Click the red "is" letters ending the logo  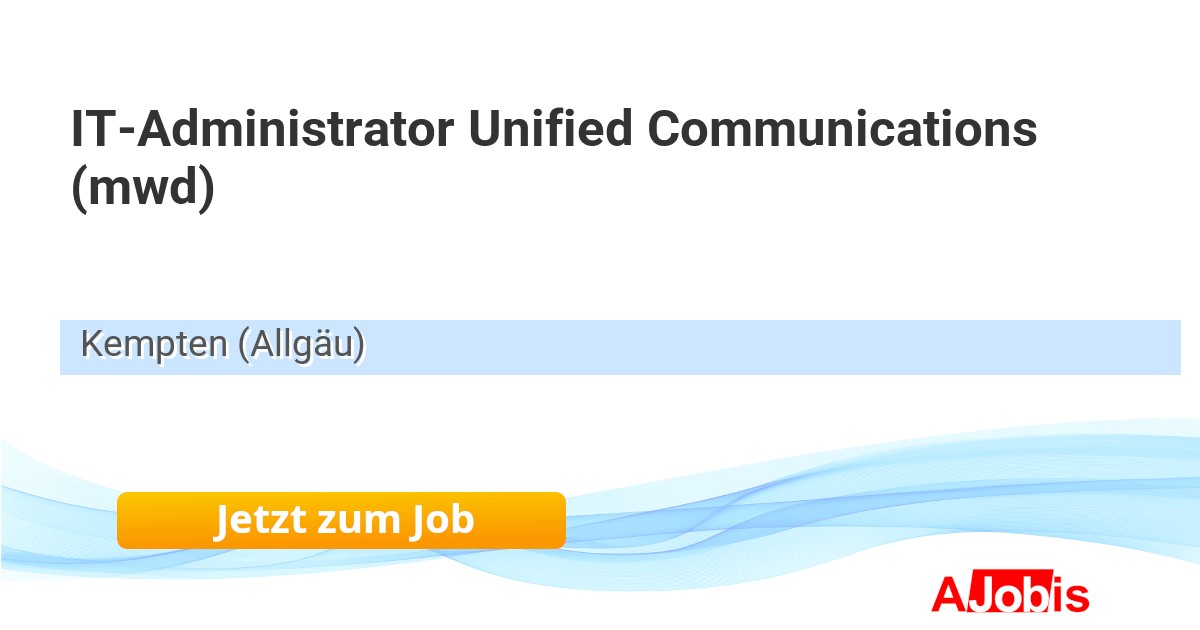coord(1074,595)
